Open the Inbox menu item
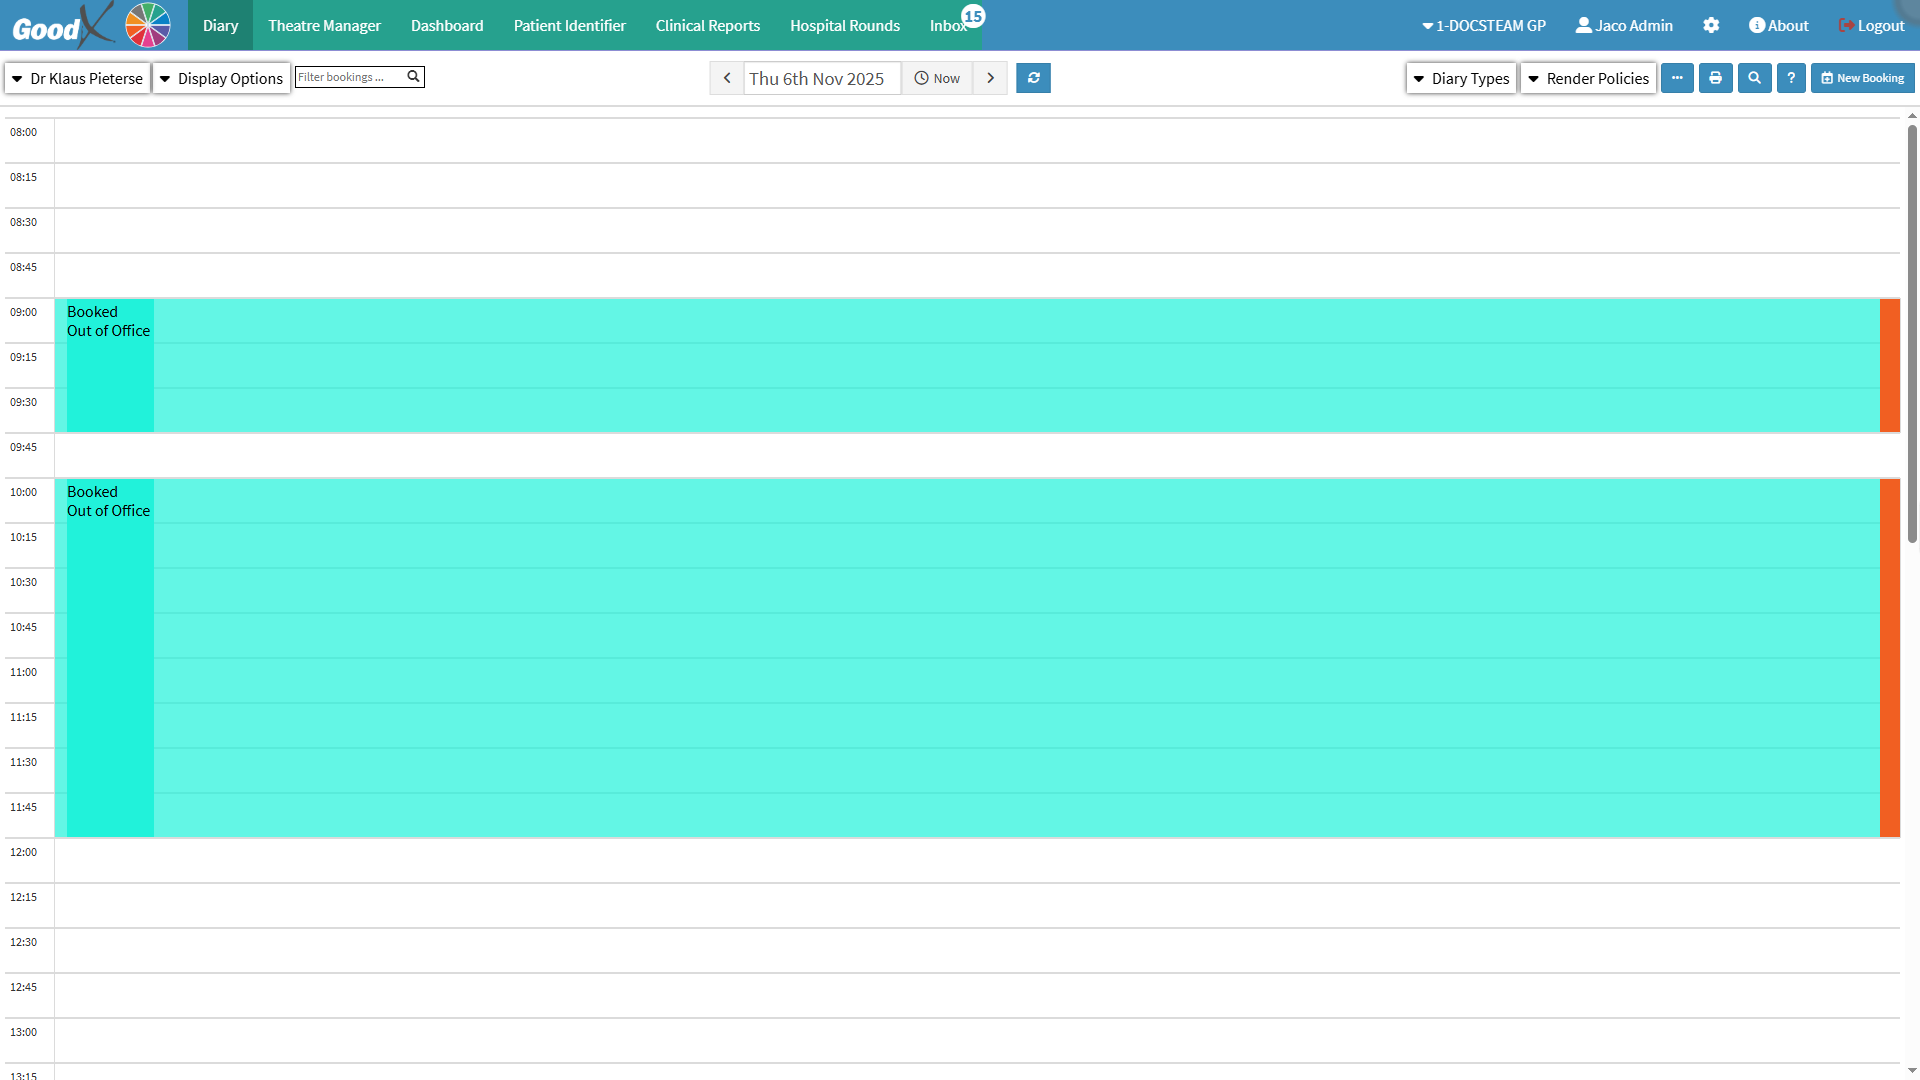The image size is (1920, 1080). [948, 26]
